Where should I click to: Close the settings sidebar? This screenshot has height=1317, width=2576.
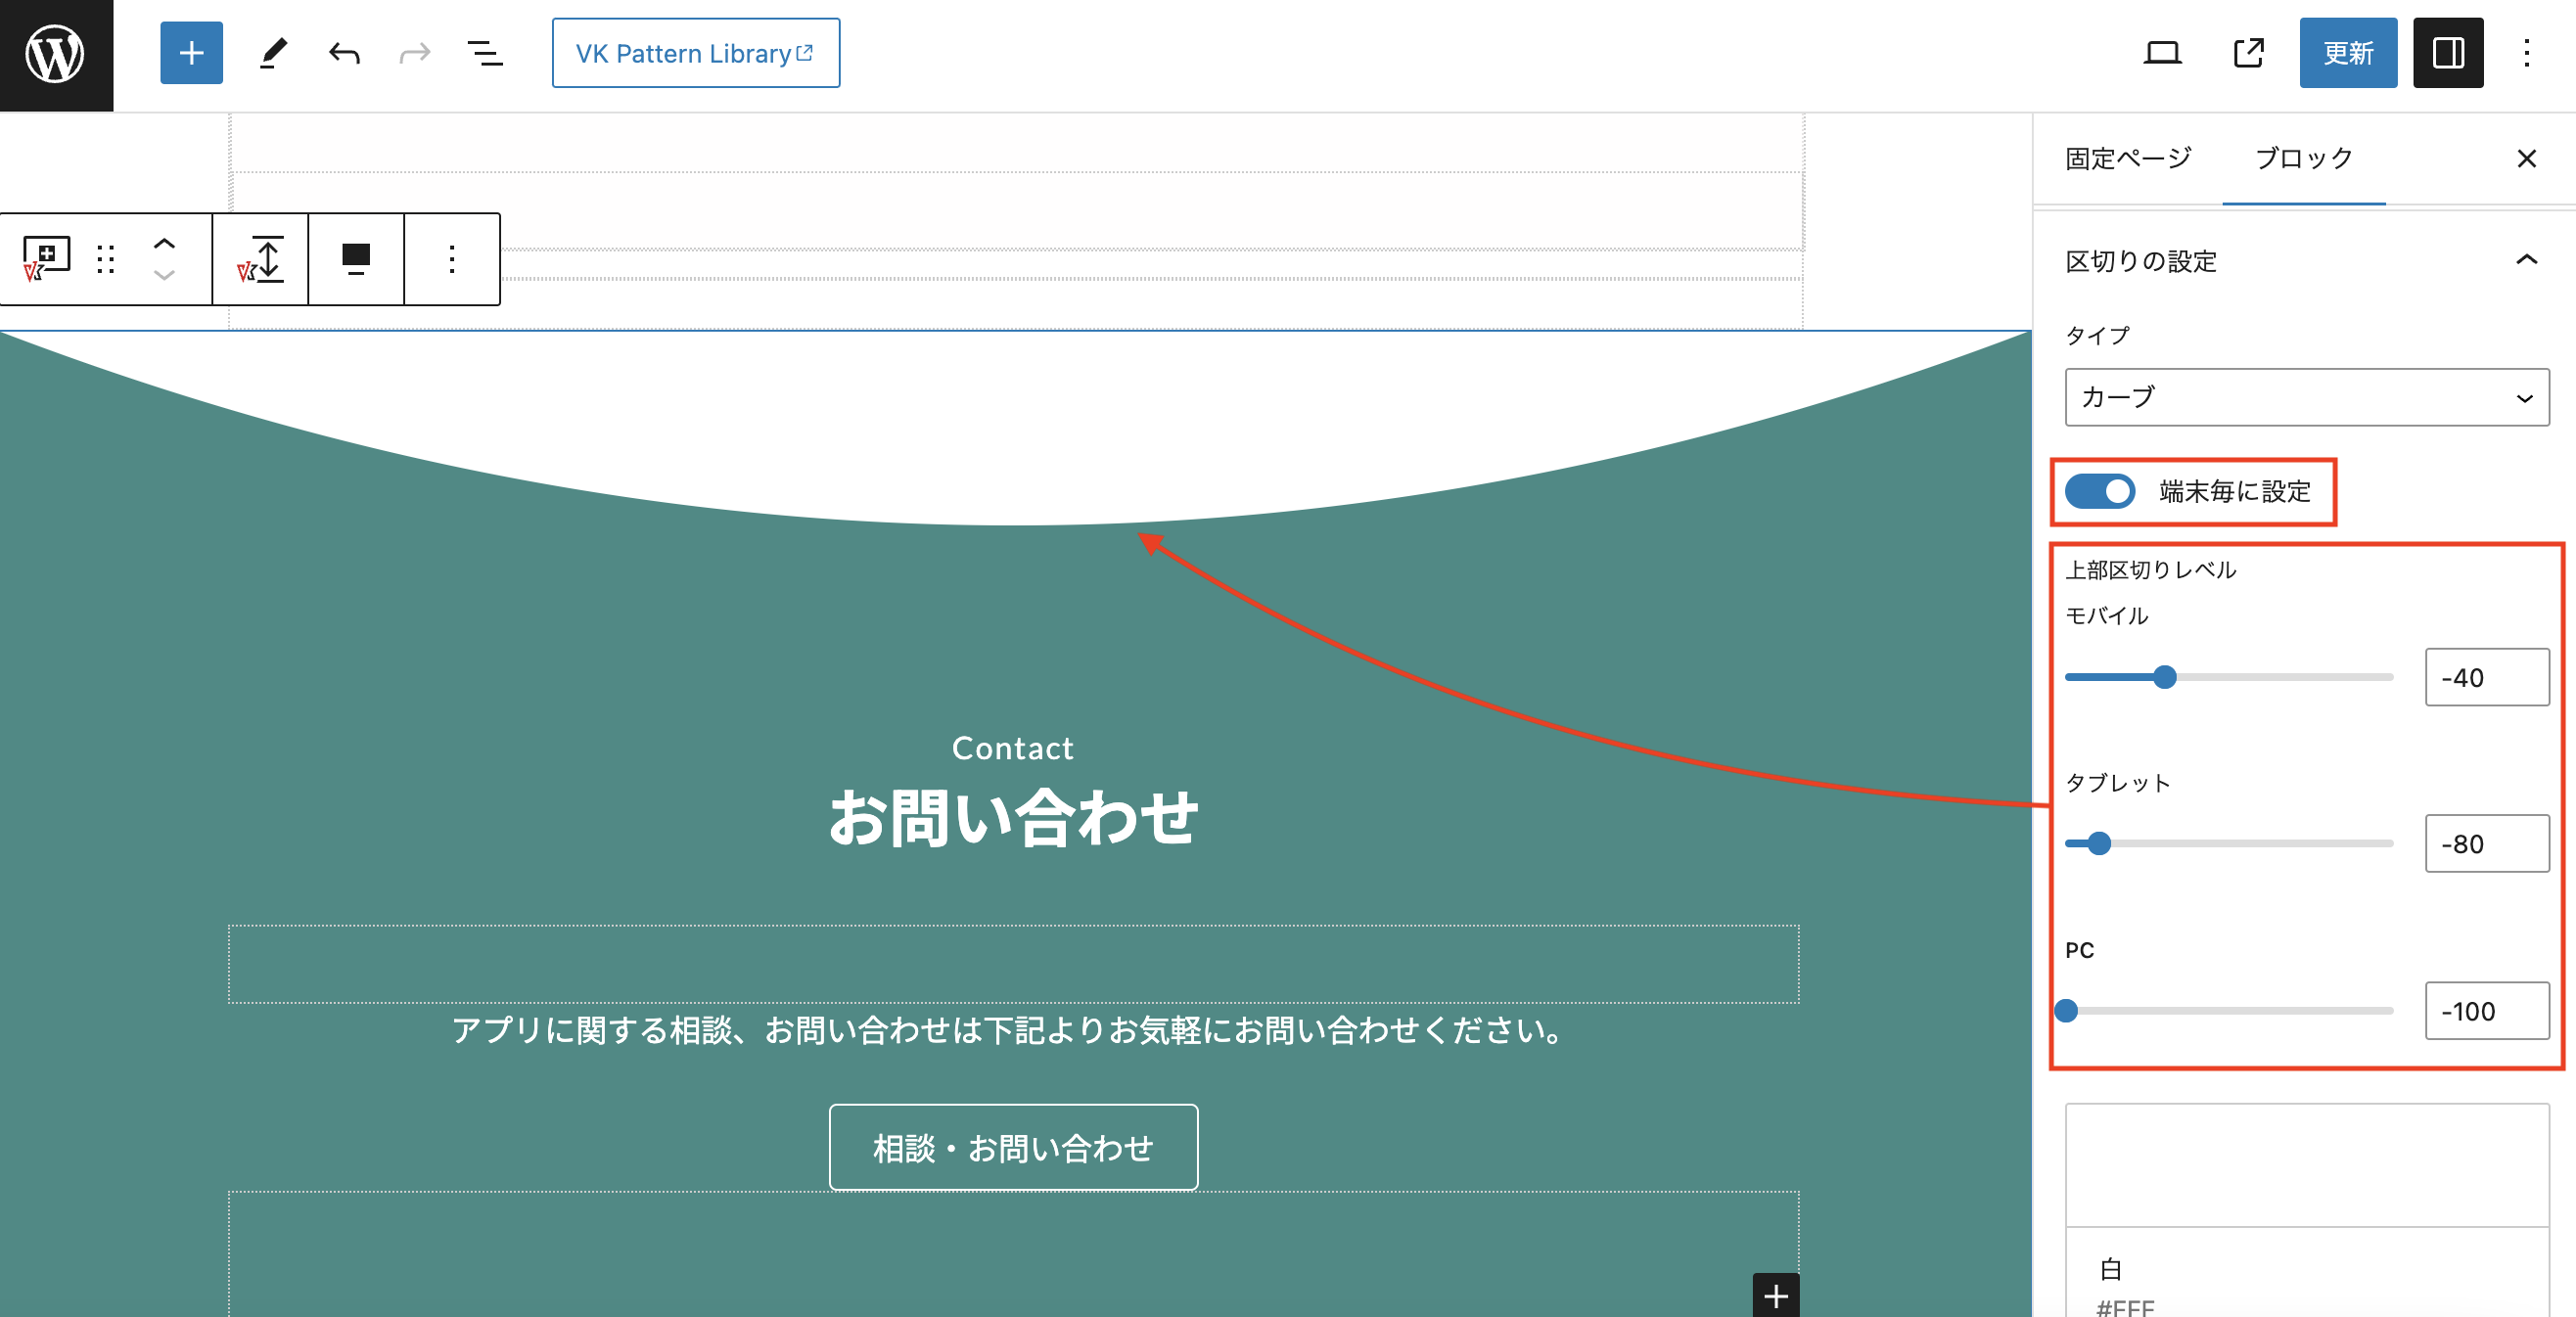point(2526,158)
